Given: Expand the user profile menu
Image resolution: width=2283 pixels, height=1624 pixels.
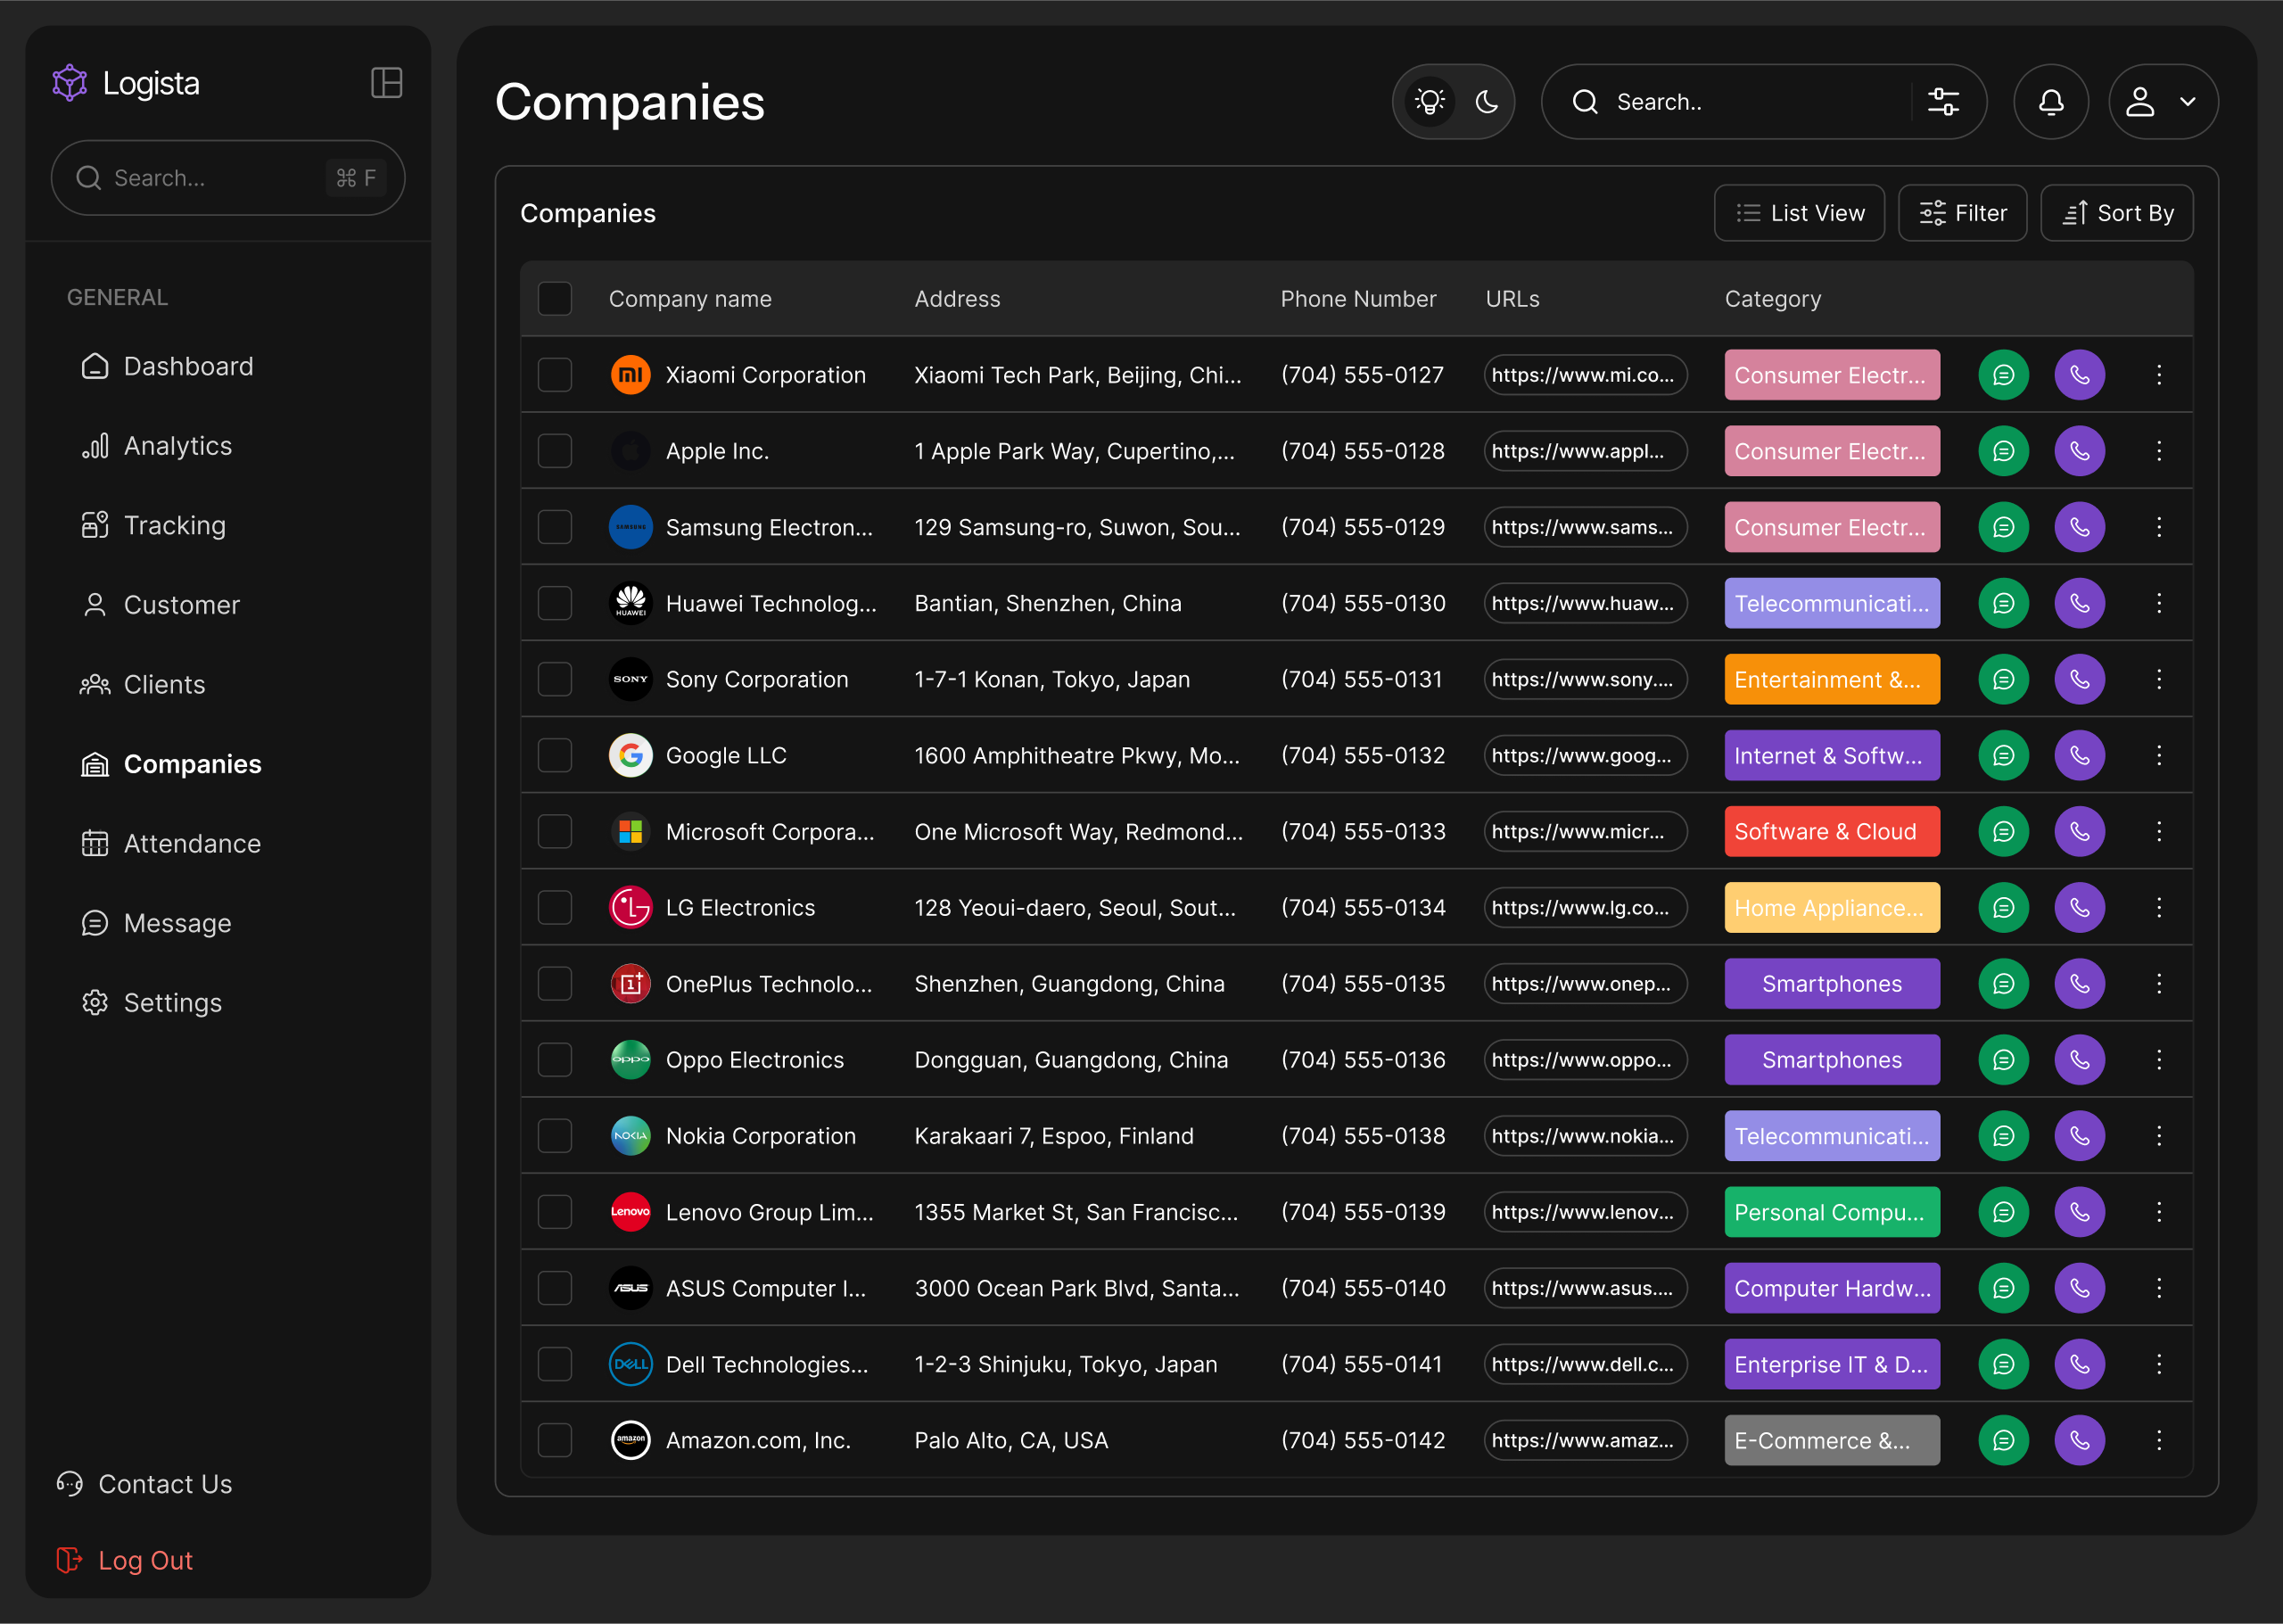Looking at the screenshot, I should (x=2163, y=102).
